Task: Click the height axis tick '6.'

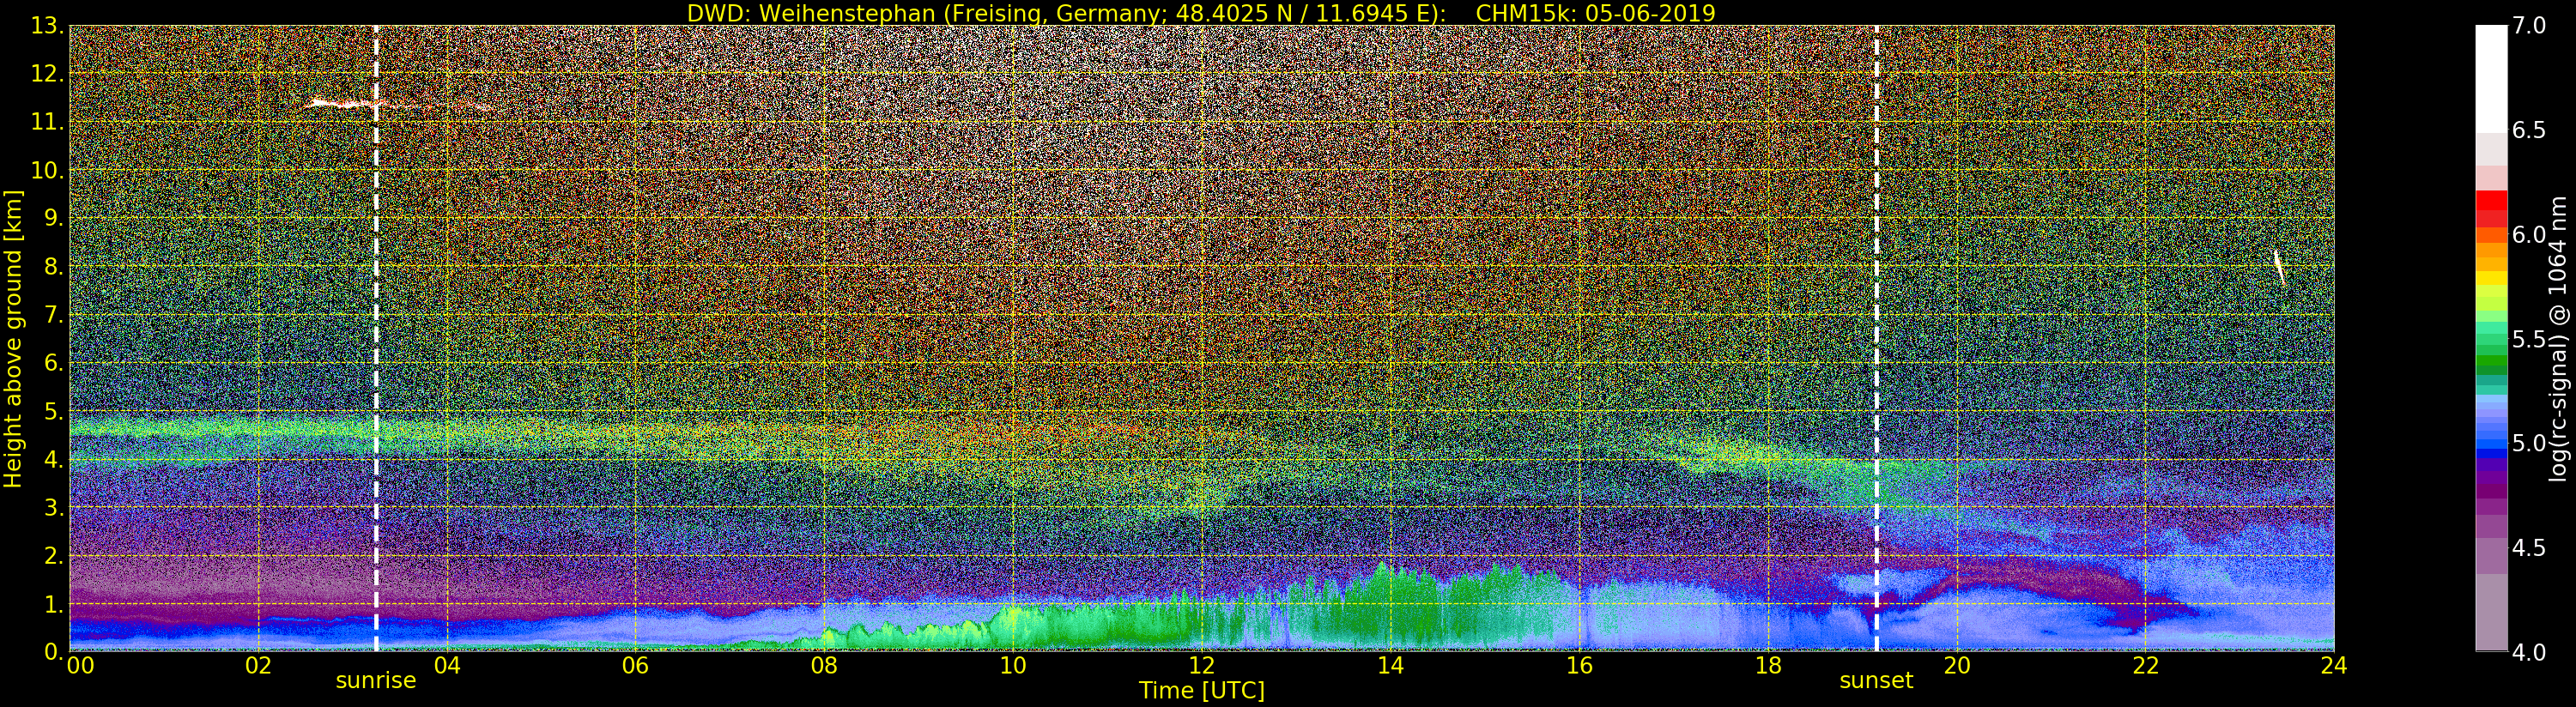Action: [x=53, y=363]
